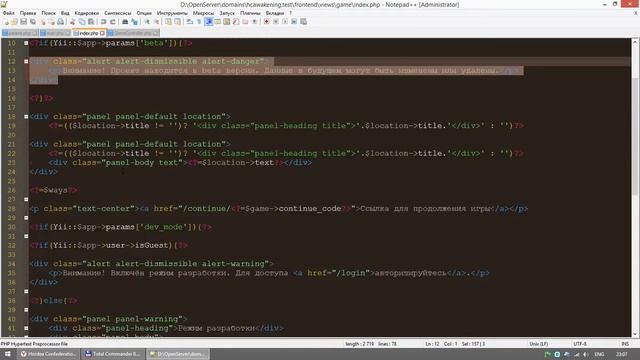This screenshot has height=360, width=640.
Task: Toggle synchronized vertical scrolling icon
Action: 168,22
